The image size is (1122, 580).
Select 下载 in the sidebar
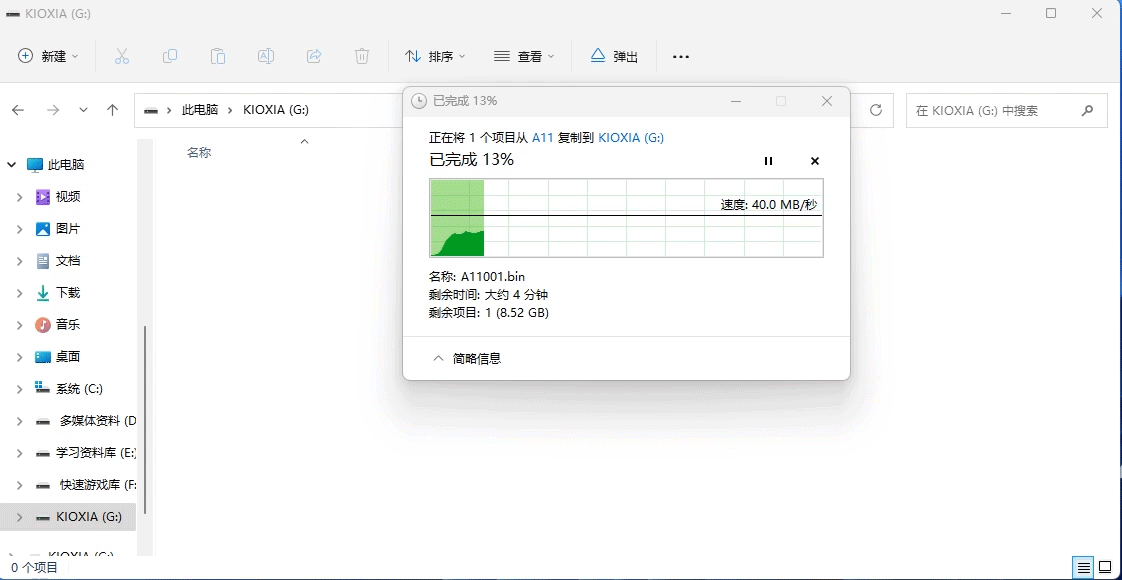tap(68, 293)
